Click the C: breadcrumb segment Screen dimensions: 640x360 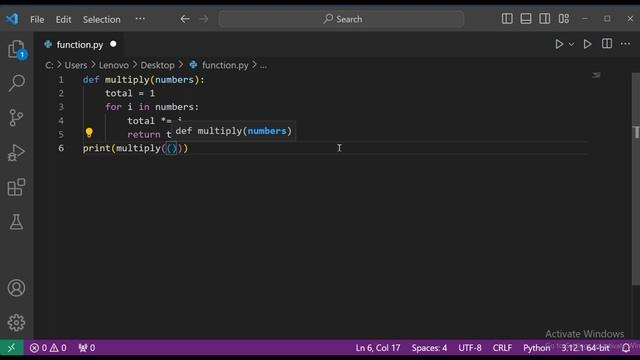click(x=49, y=65)
